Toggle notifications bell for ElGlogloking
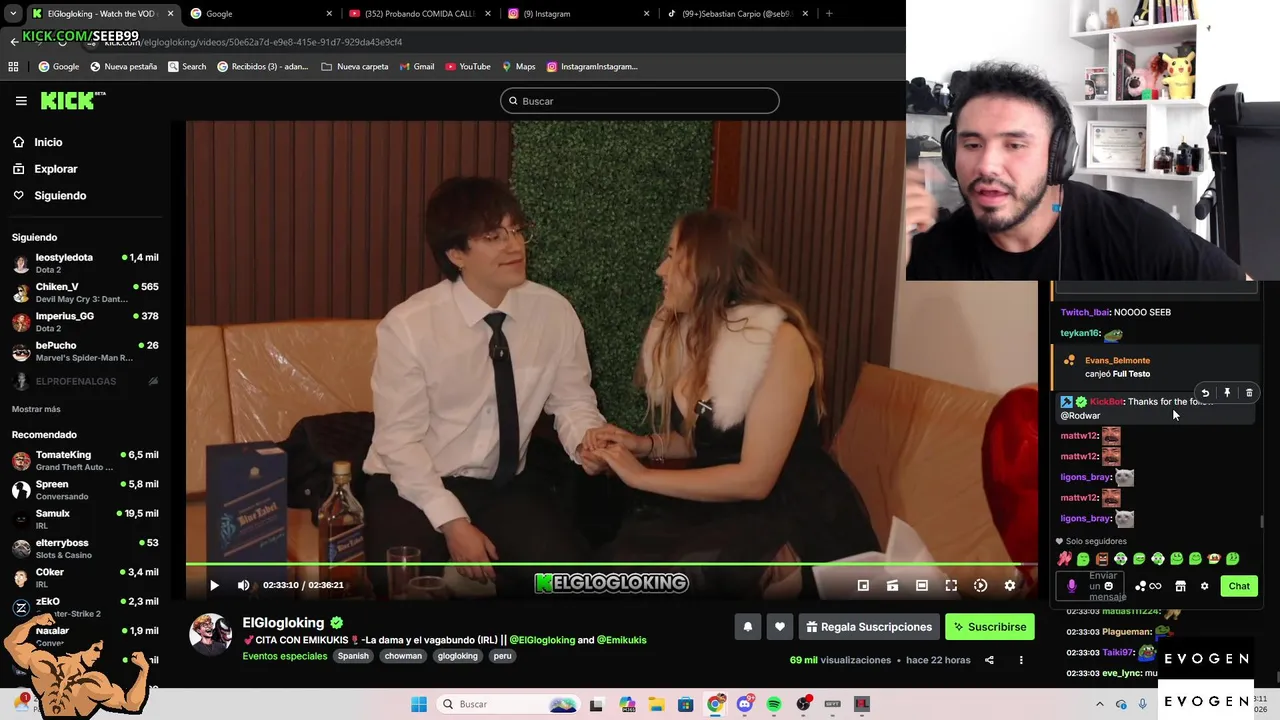1280x720 pixels. pos(747,627)
